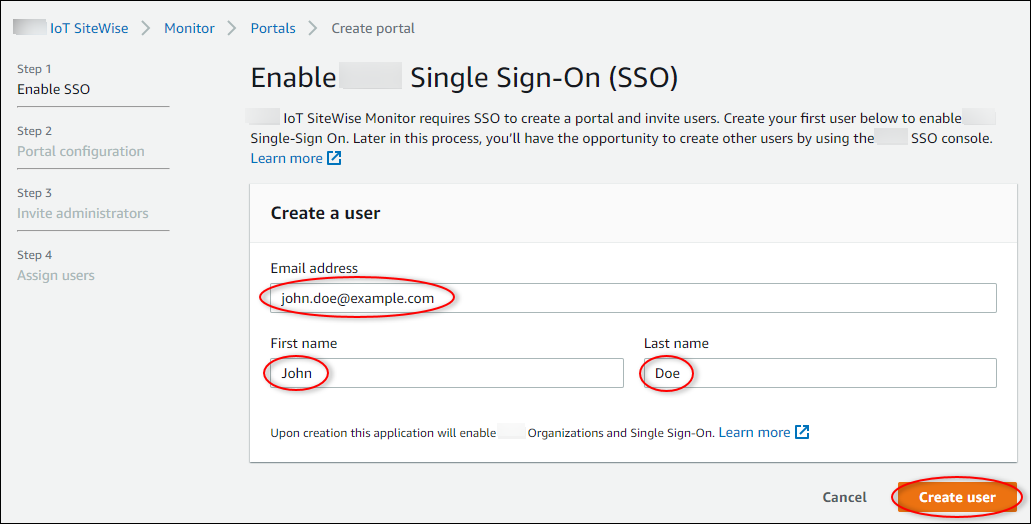Image resolution: width=1031 pixels, height=524 pixels.
Task: Click into the Last name field
Action: click(x=819, y=373)
